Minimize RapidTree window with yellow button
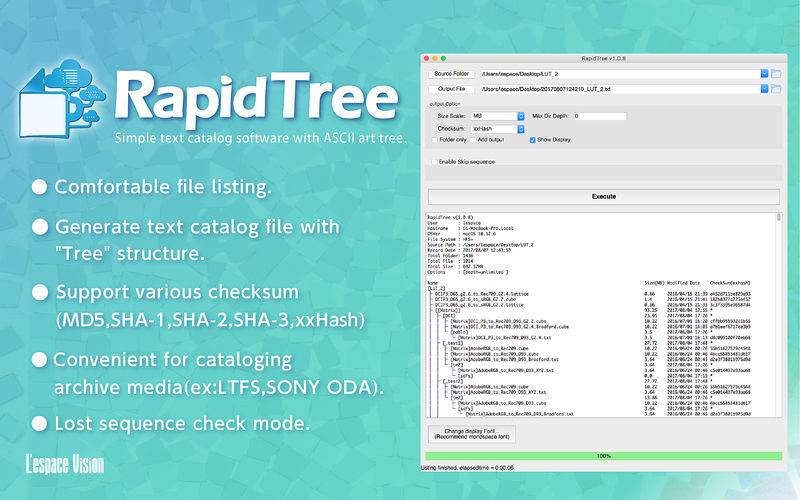 click(435, 59)
